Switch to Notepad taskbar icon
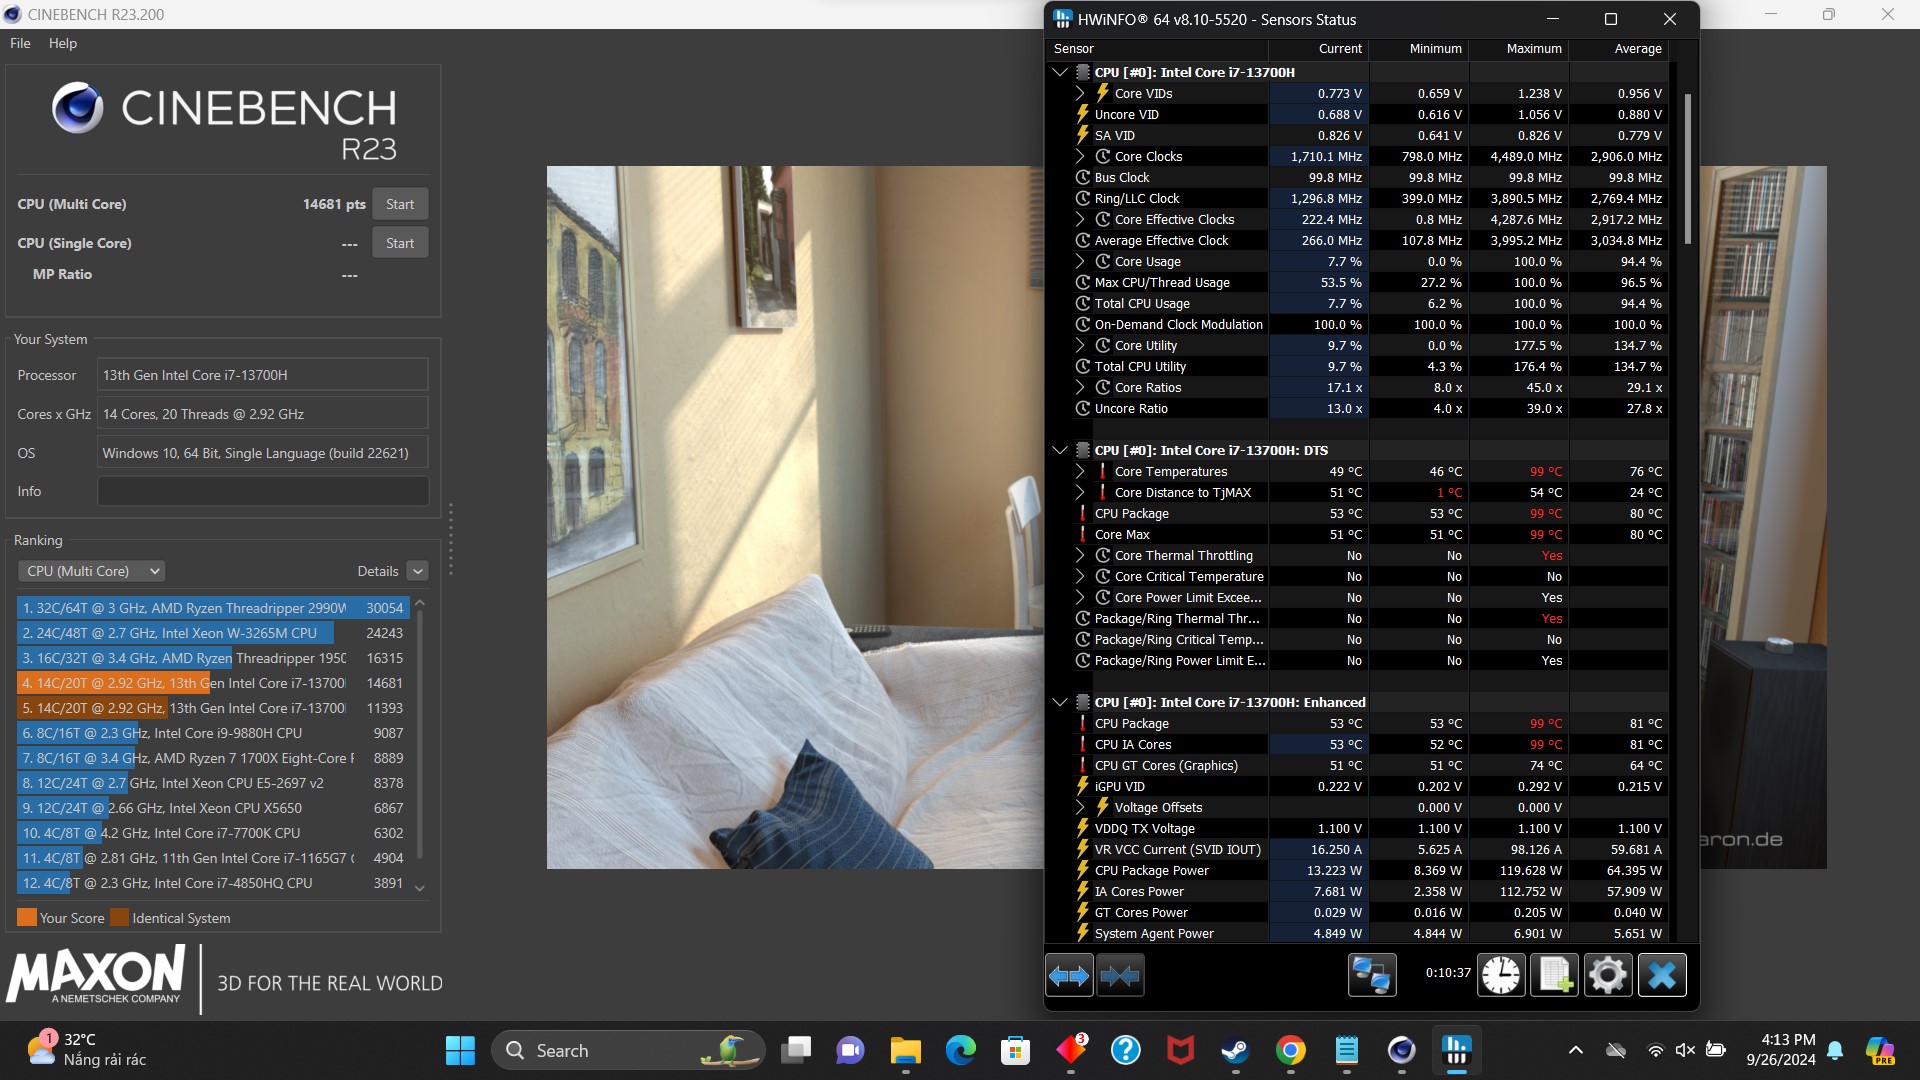Image resolution: width=1920 pixels, height=1080 pixels. click(x=1346, y=1050)
